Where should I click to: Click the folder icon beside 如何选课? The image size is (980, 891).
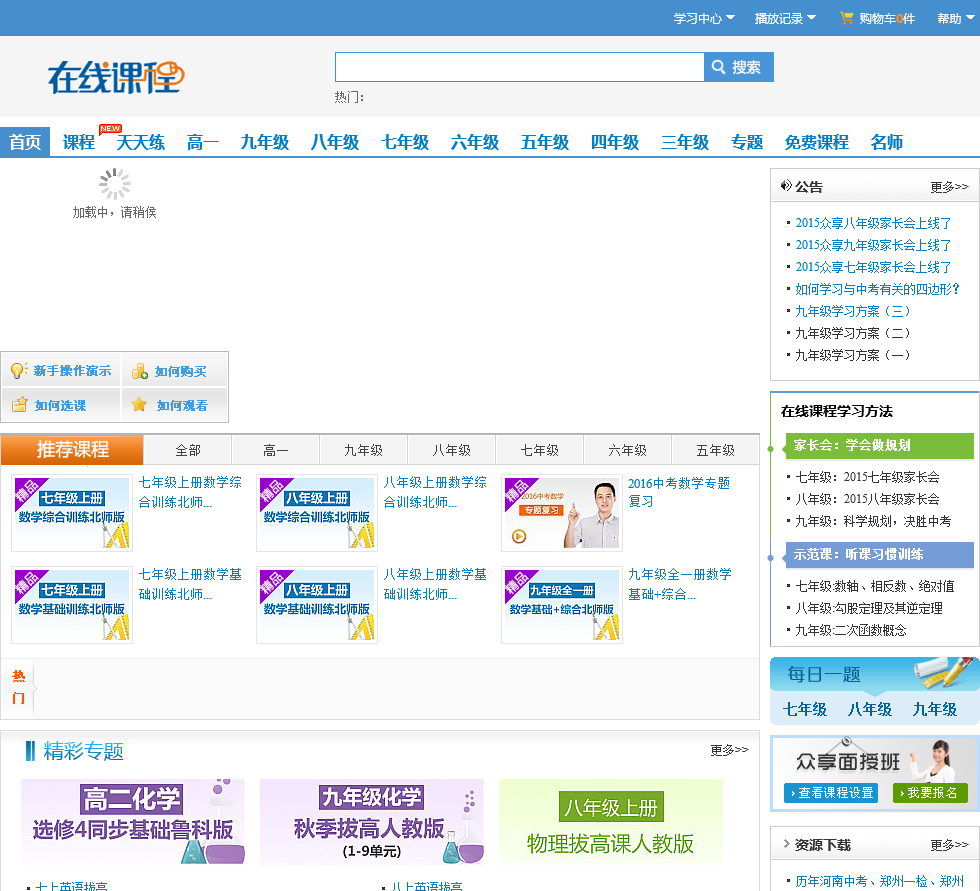[19, 405]
